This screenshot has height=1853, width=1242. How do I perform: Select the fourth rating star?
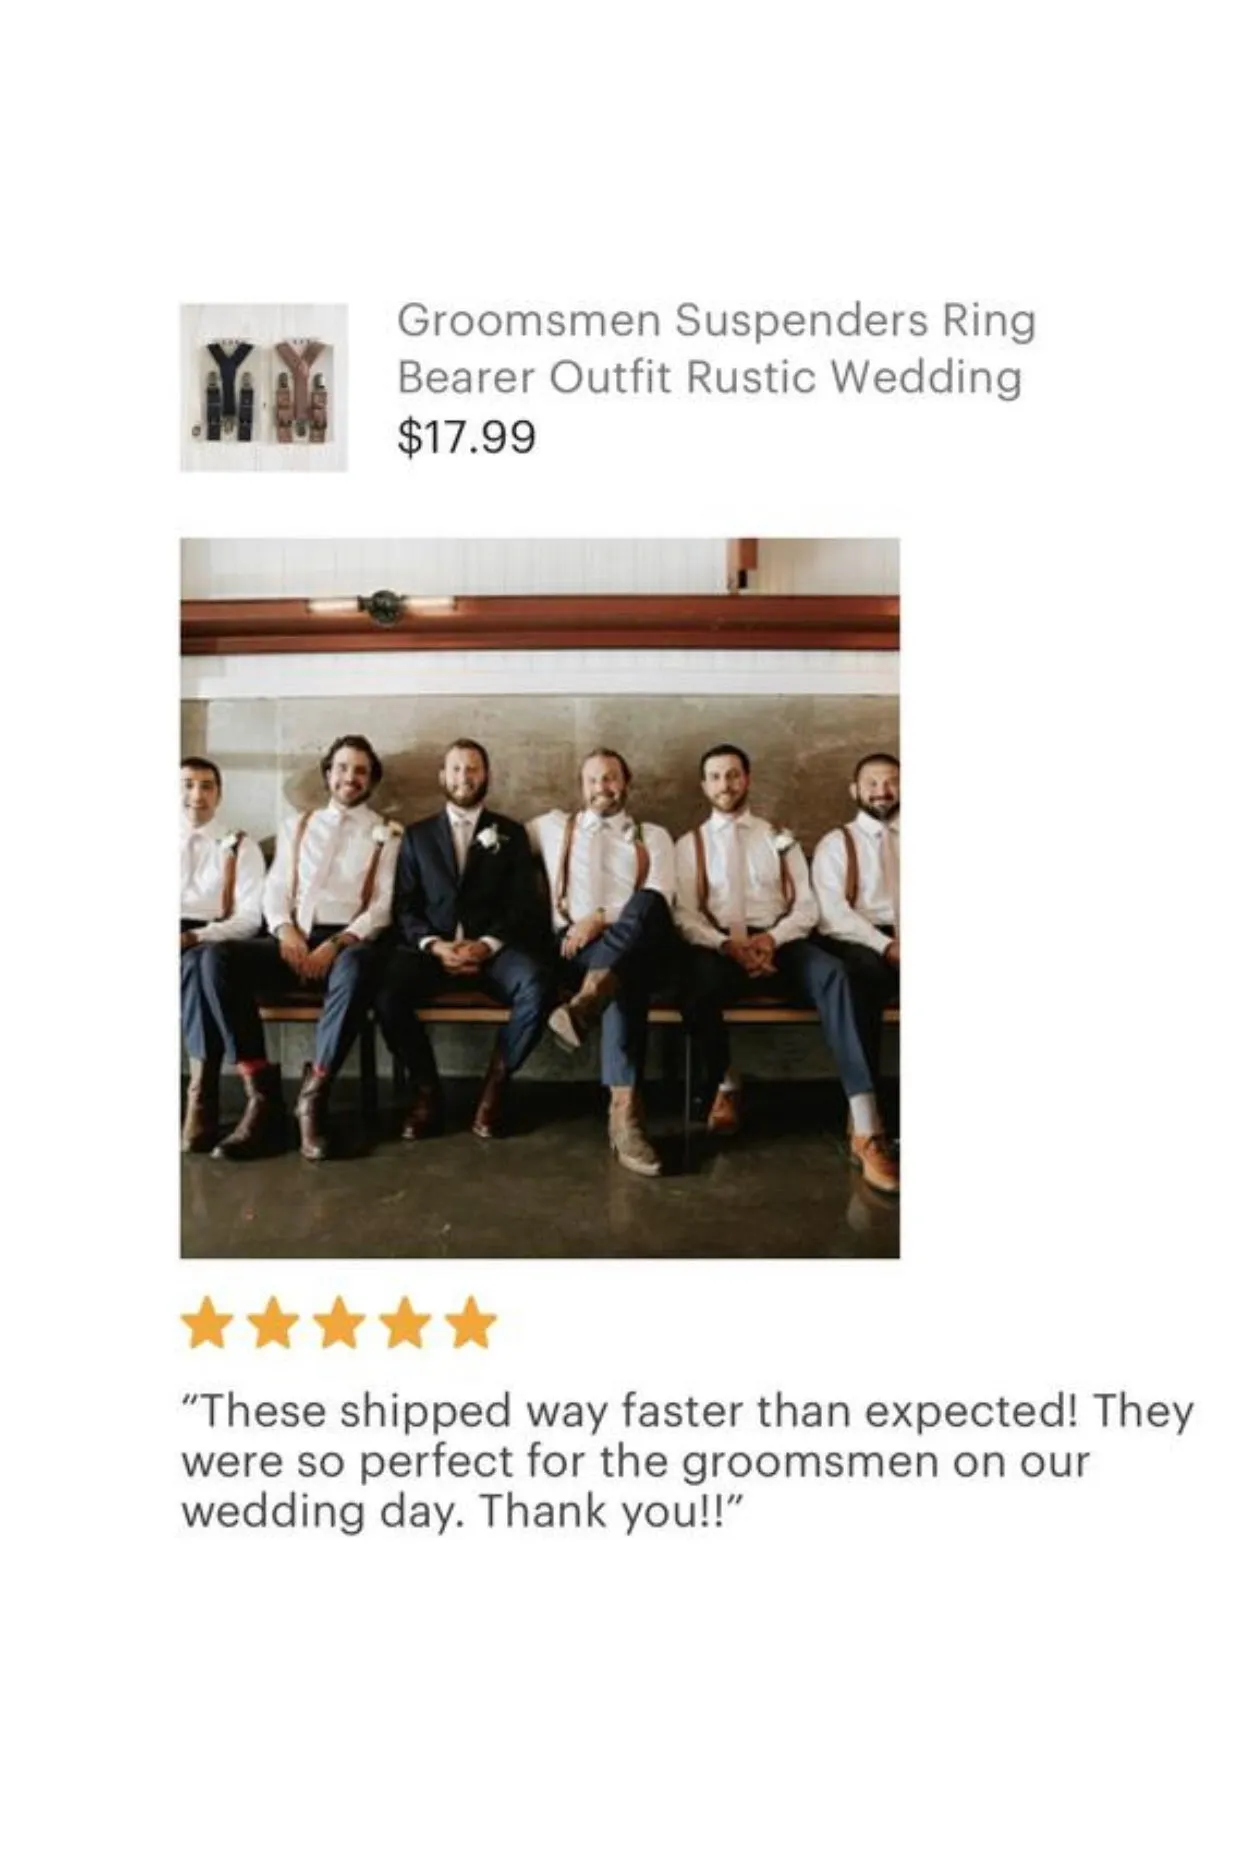coord(405,1323)
